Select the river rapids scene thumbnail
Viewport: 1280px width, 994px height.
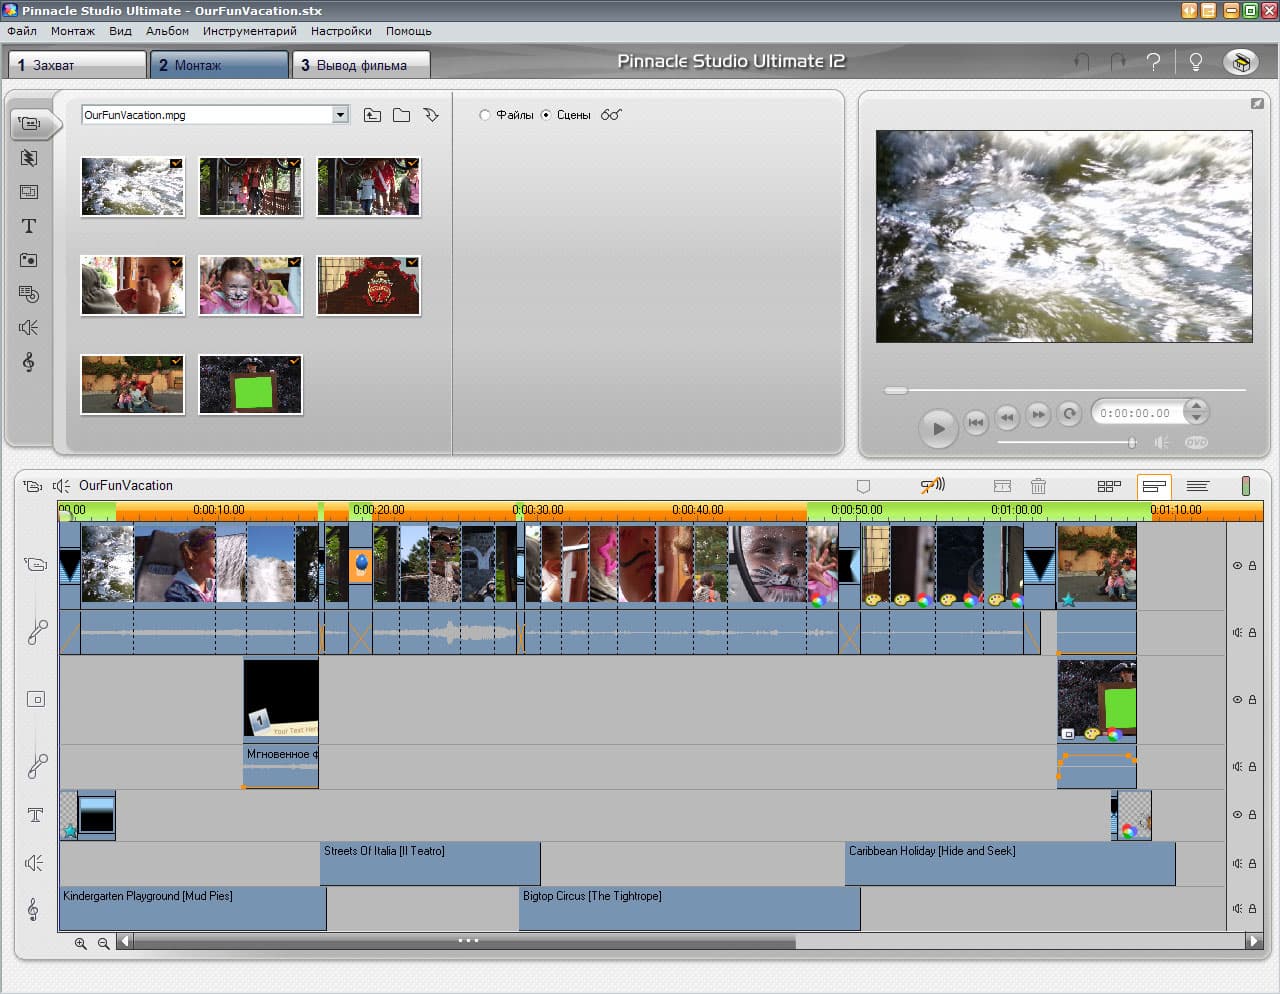(133, 187)
